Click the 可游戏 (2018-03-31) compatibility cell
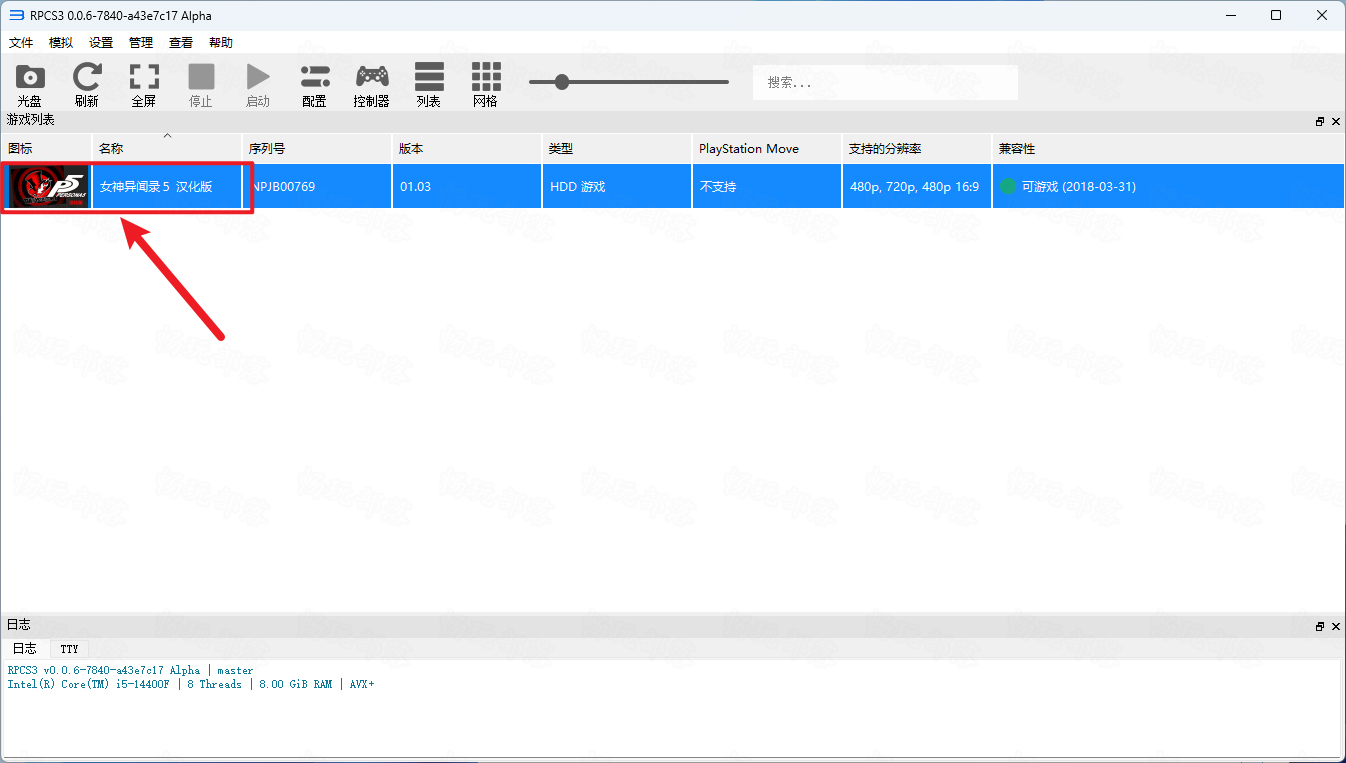Viewport: 1346px width, 763px height. point(1168,187)
